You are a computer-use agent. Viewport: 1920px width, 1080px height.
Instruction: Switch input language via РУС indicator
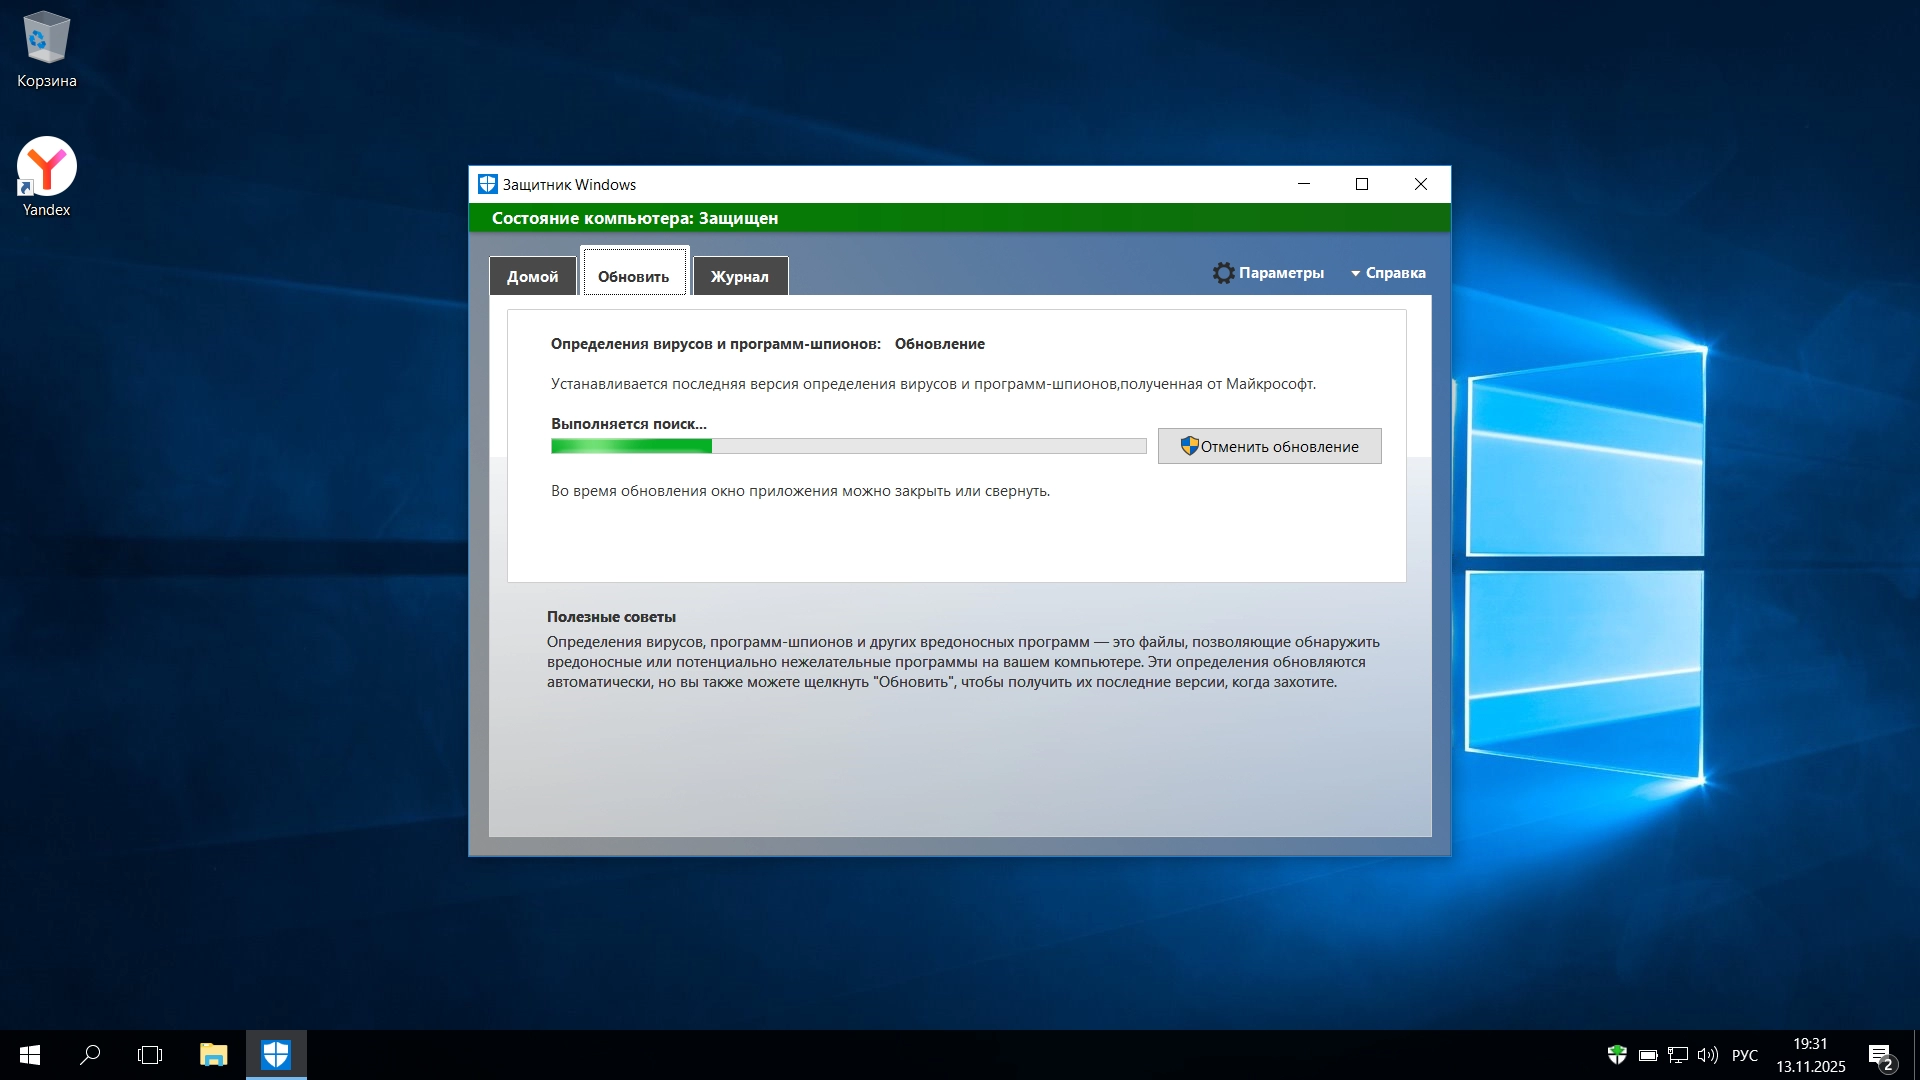1744,1055
